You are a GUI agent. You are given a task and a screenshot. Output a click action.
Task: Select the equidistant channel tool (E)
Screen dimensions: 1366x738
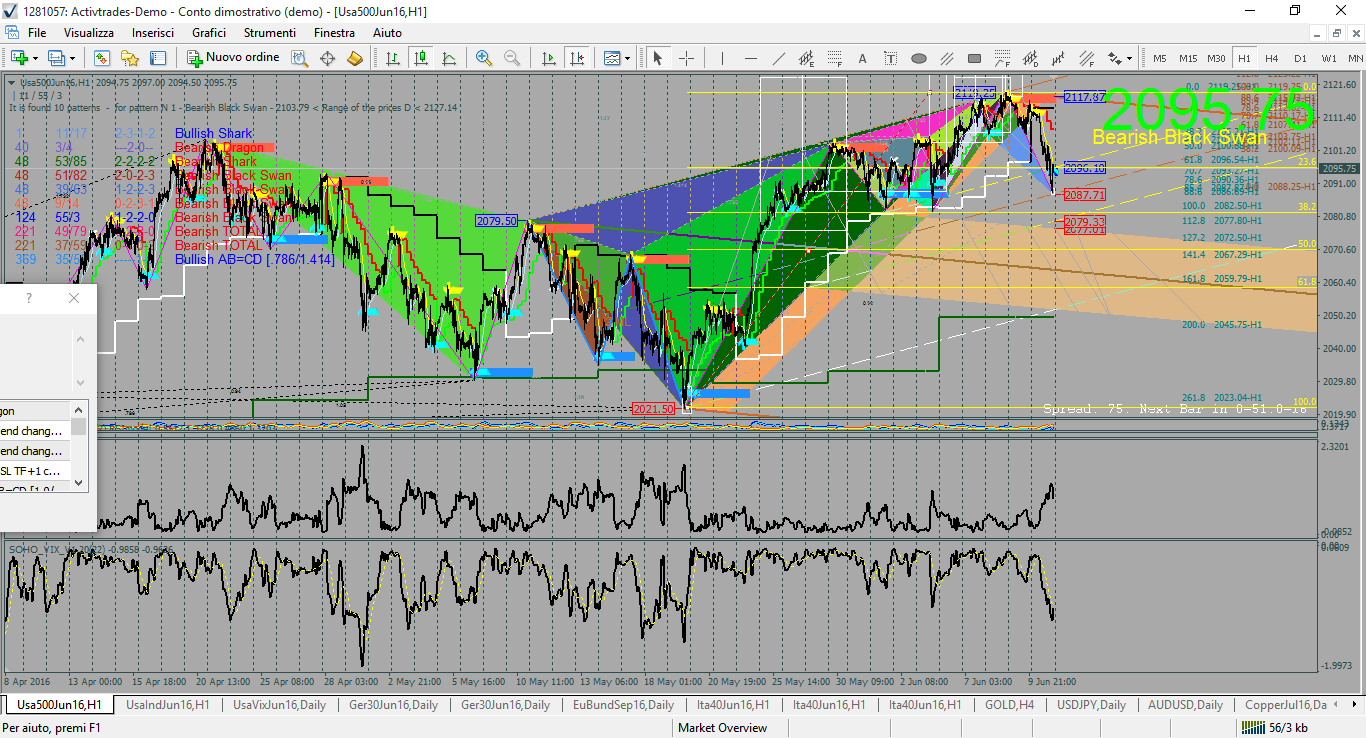[806, 58]
